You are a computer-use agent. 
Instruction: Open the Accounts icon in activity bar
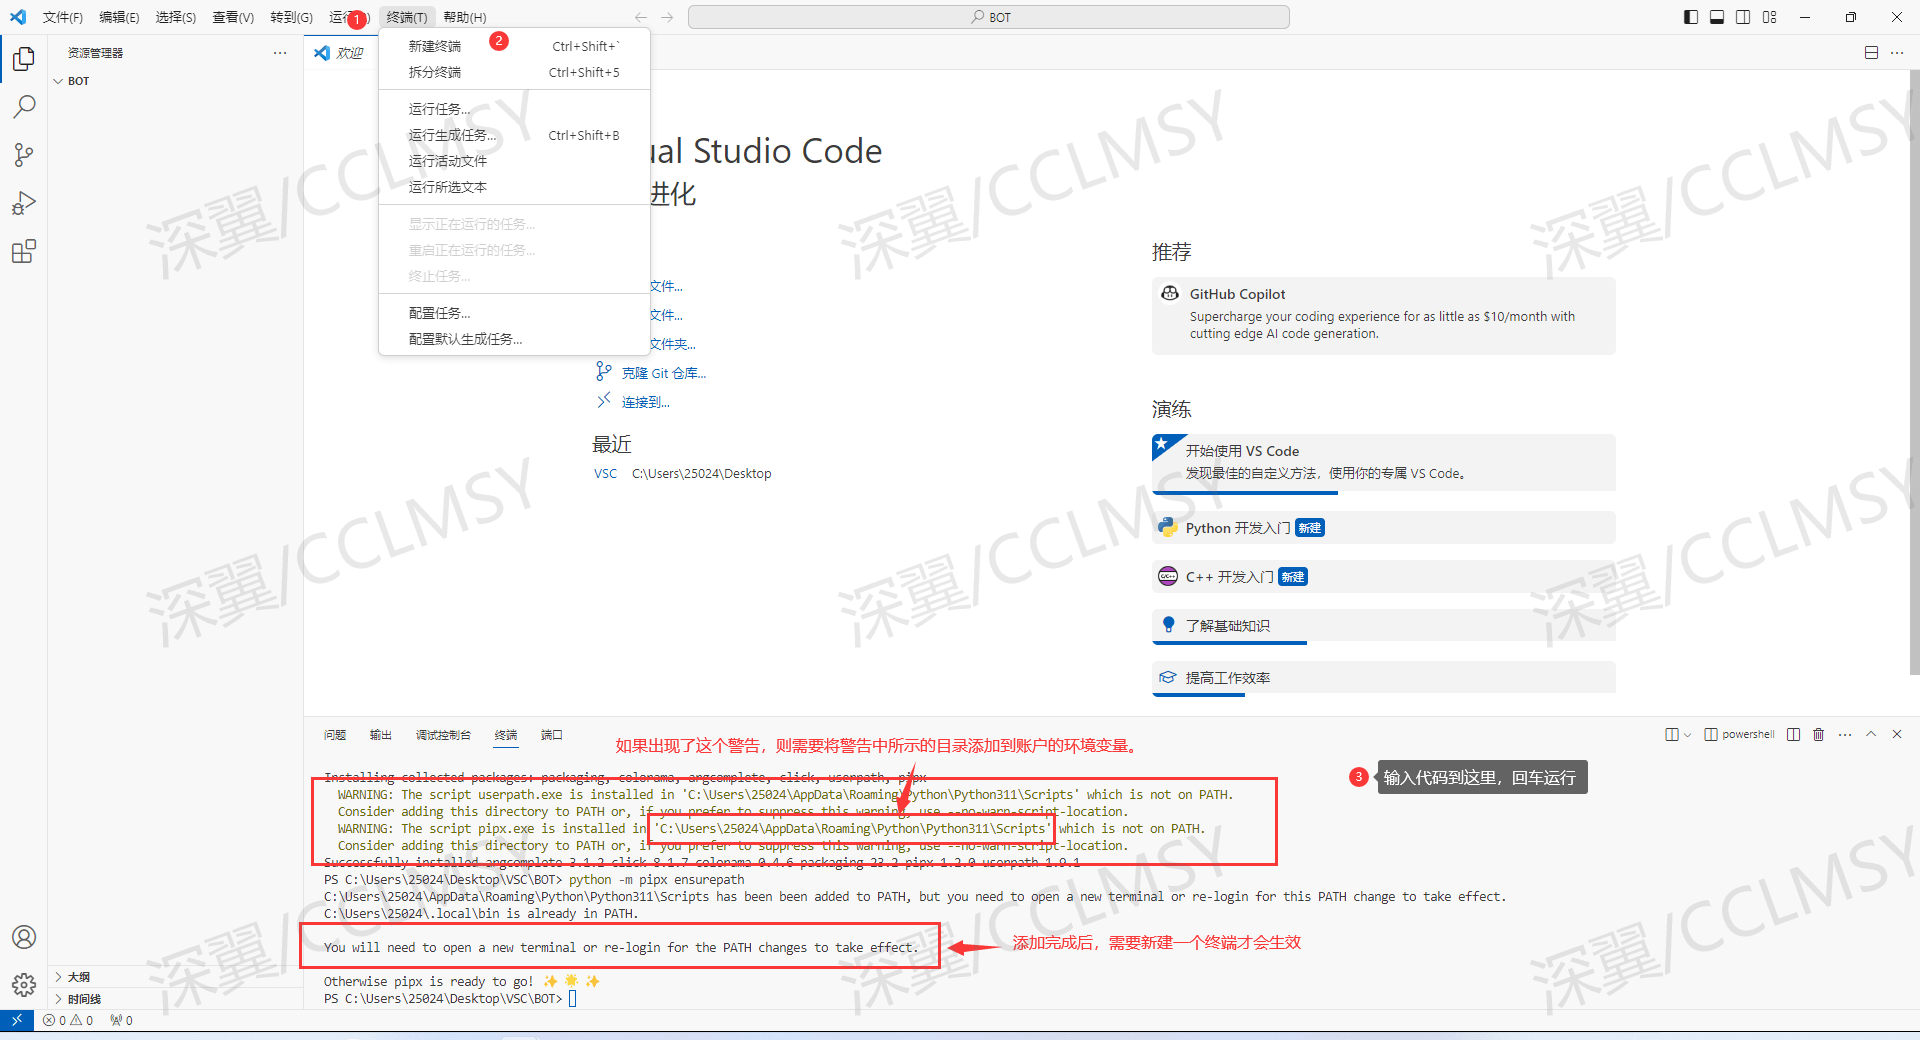(x=24, y=937)
